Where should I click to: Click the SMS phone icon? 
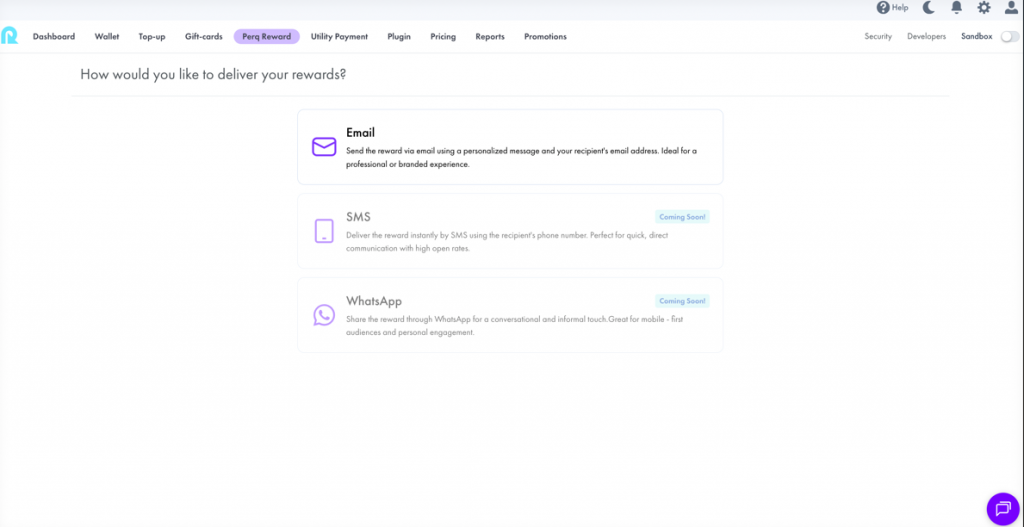click(x=324, y=231)
